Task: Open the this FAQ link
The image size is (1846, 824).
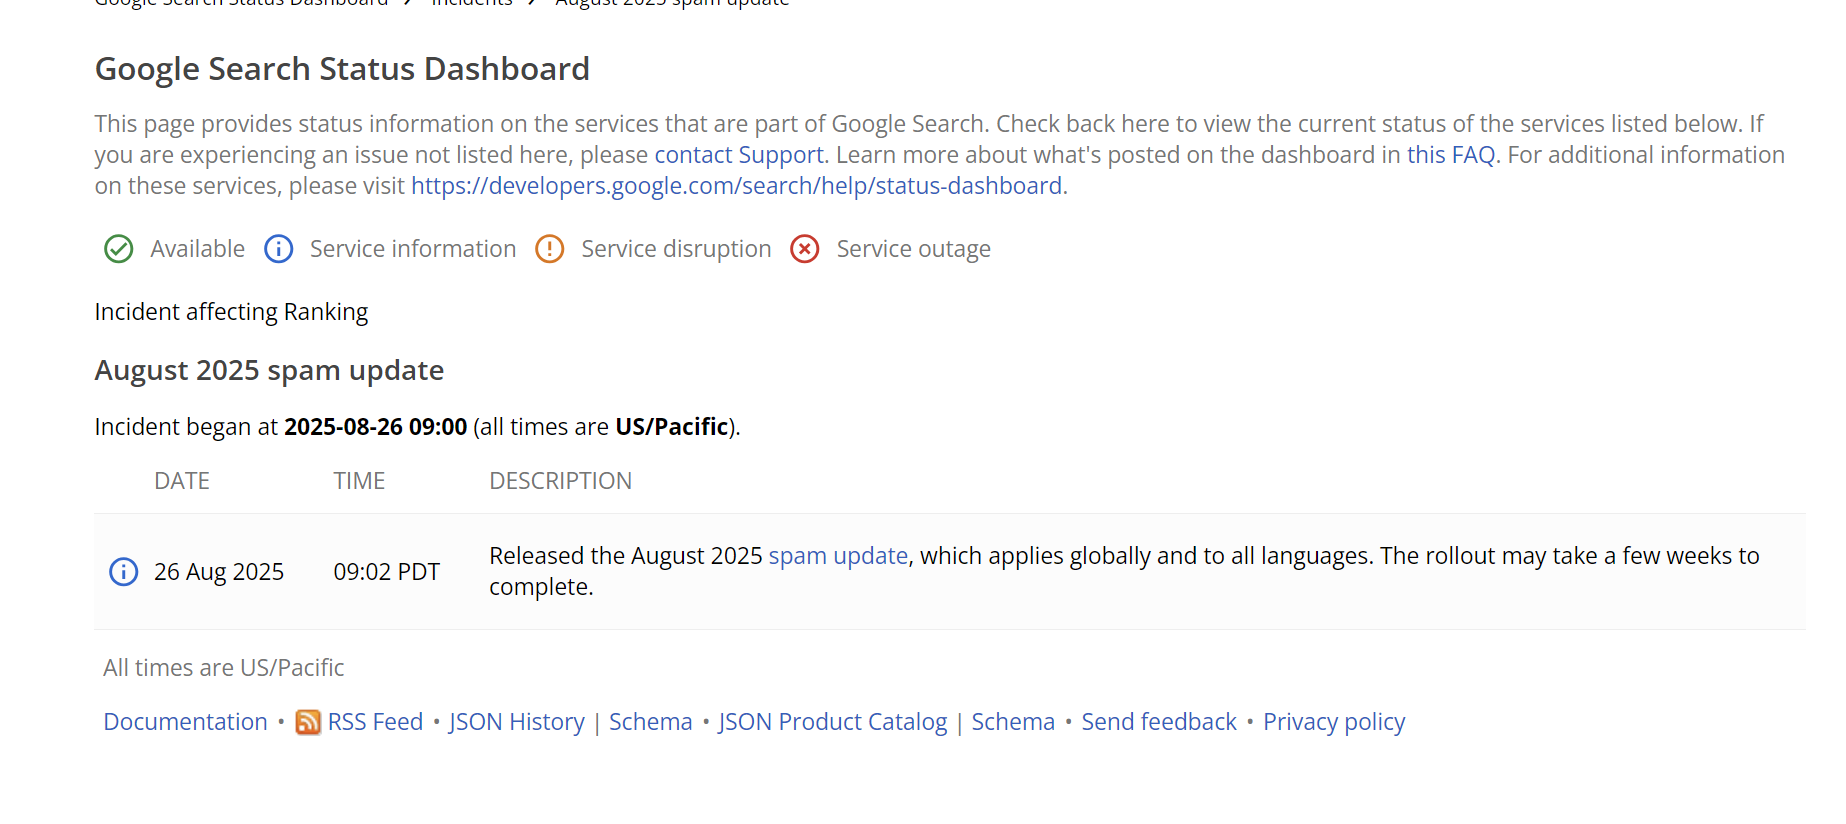Action: (1450, 155)
